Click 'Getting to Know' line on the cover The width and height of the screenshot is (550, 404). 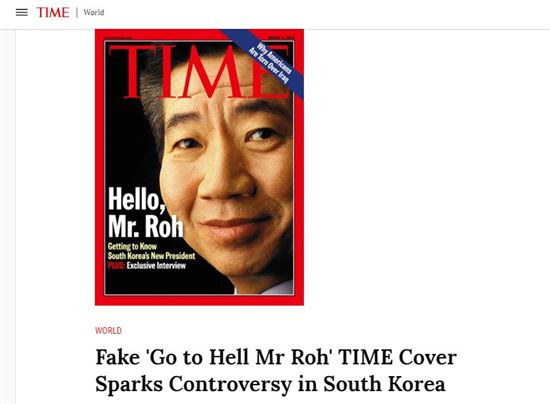(x=132, y=246)
